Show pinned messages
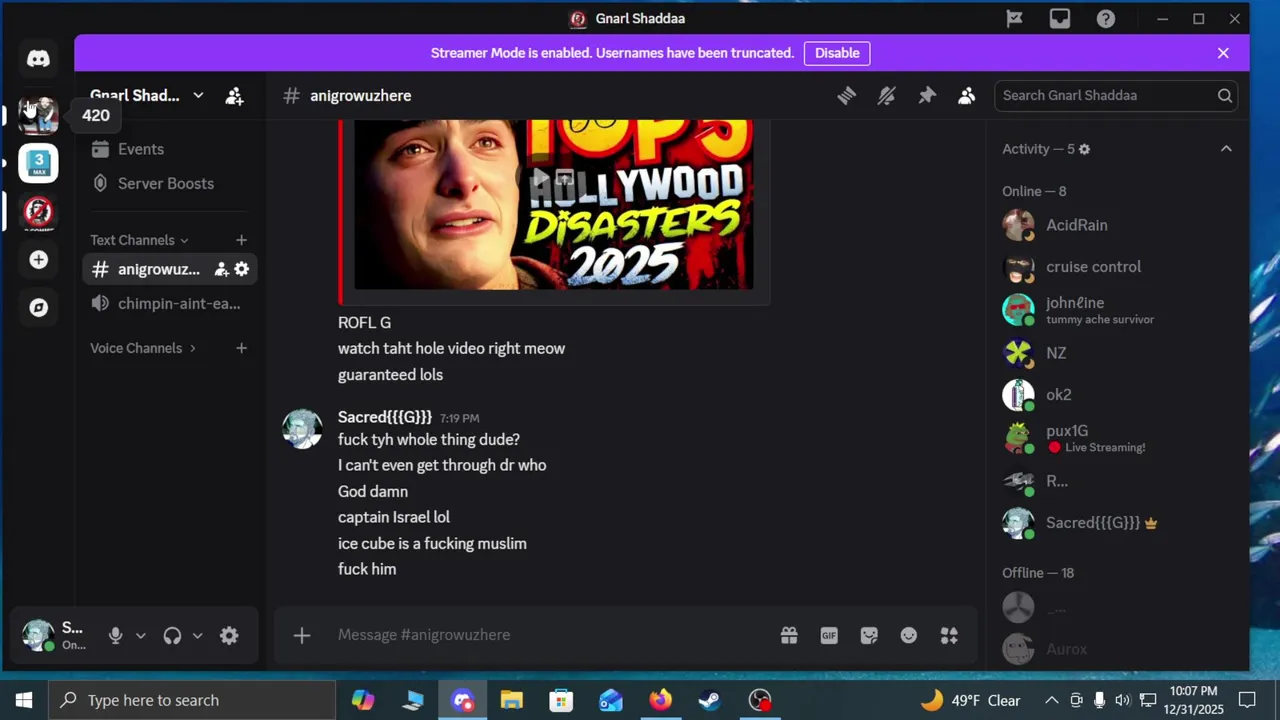Screen dimensions: 1280x720 [x=927, y=96]
